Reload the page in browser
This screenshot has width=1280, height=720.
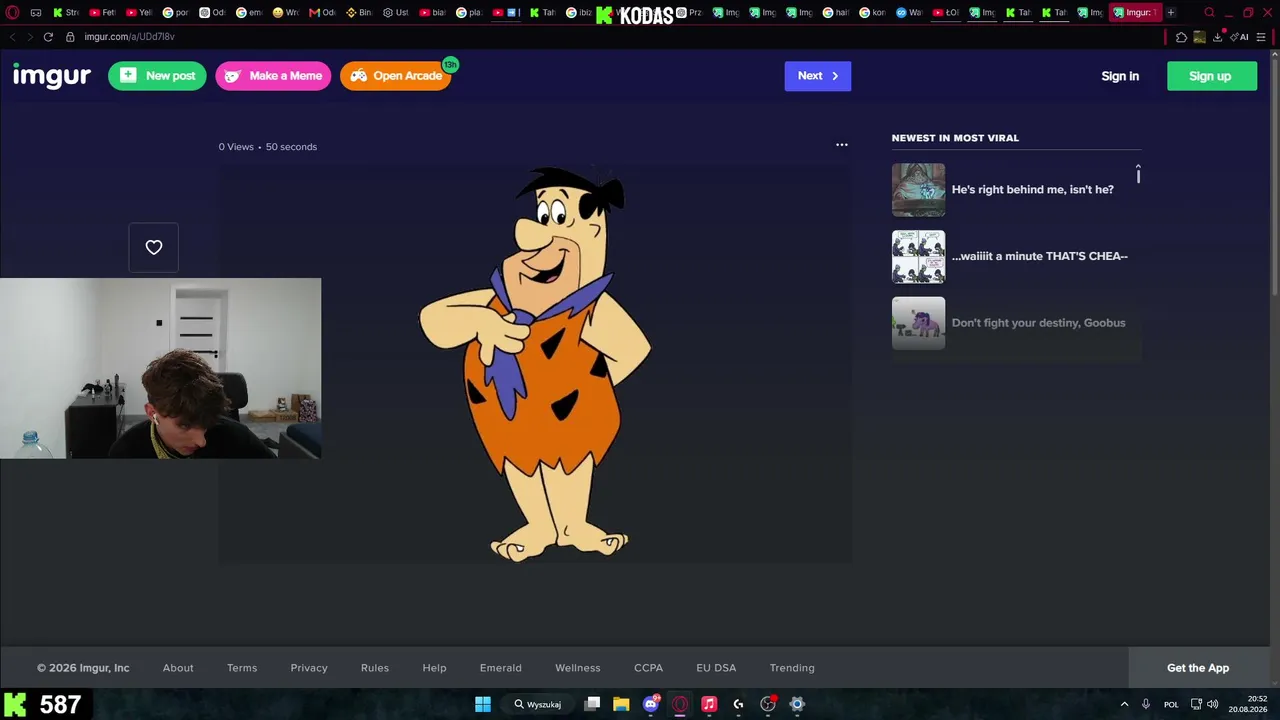48,37
